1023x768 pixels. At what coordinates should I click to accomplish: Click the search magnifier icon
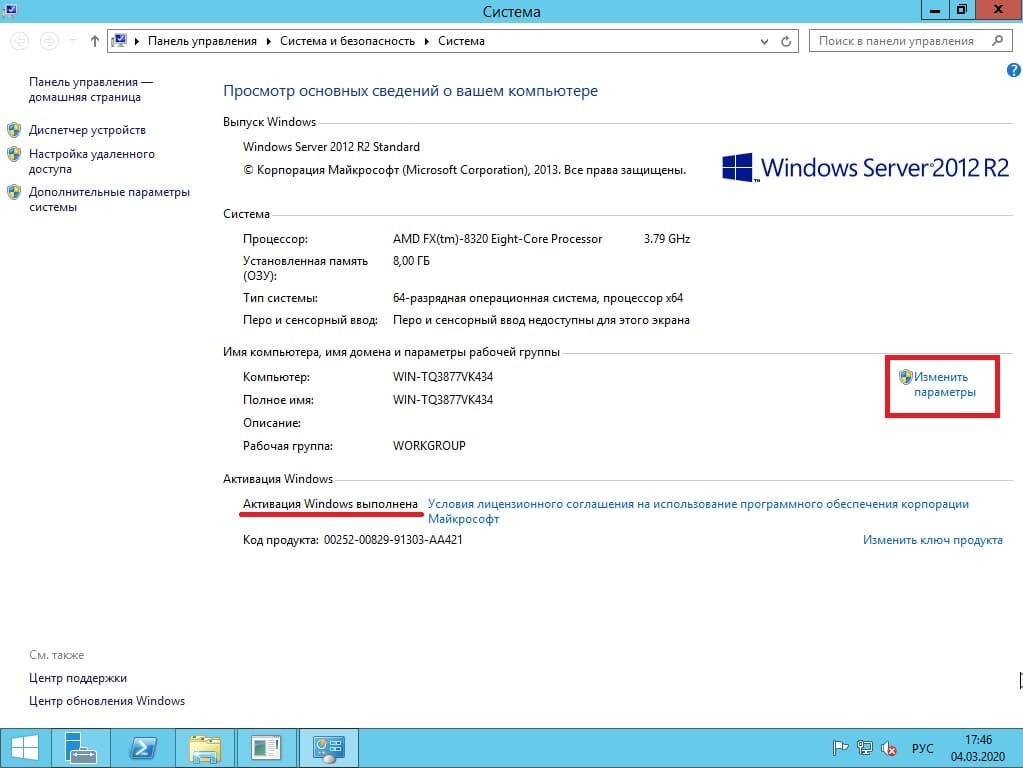998,40
